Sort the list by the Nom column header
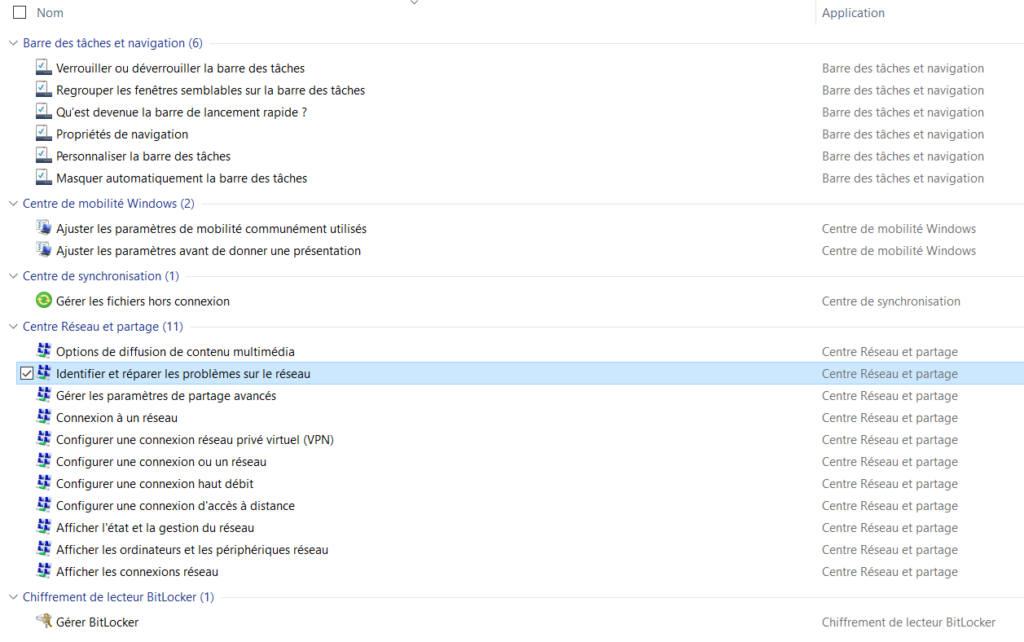The width and height of the screenshot is (1024, 642). pos(50,12)
